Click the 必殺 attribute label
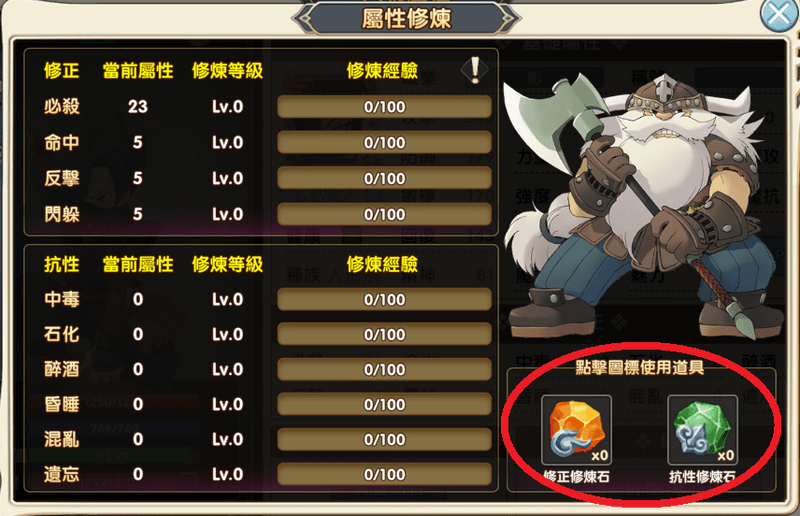This screenshot has height=516, width=800. 62,106
